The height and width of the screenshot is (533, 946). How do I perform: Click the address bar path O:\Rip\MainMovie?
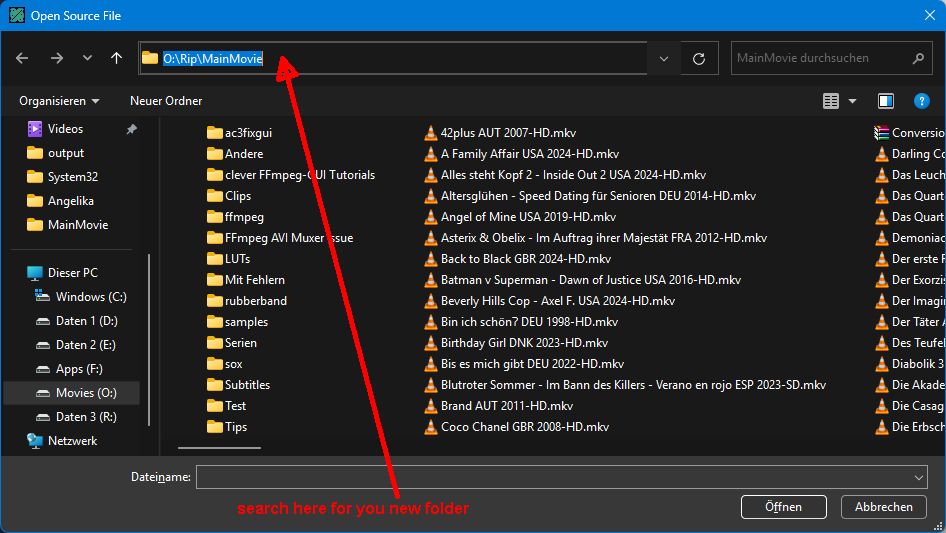coord(213,59)
